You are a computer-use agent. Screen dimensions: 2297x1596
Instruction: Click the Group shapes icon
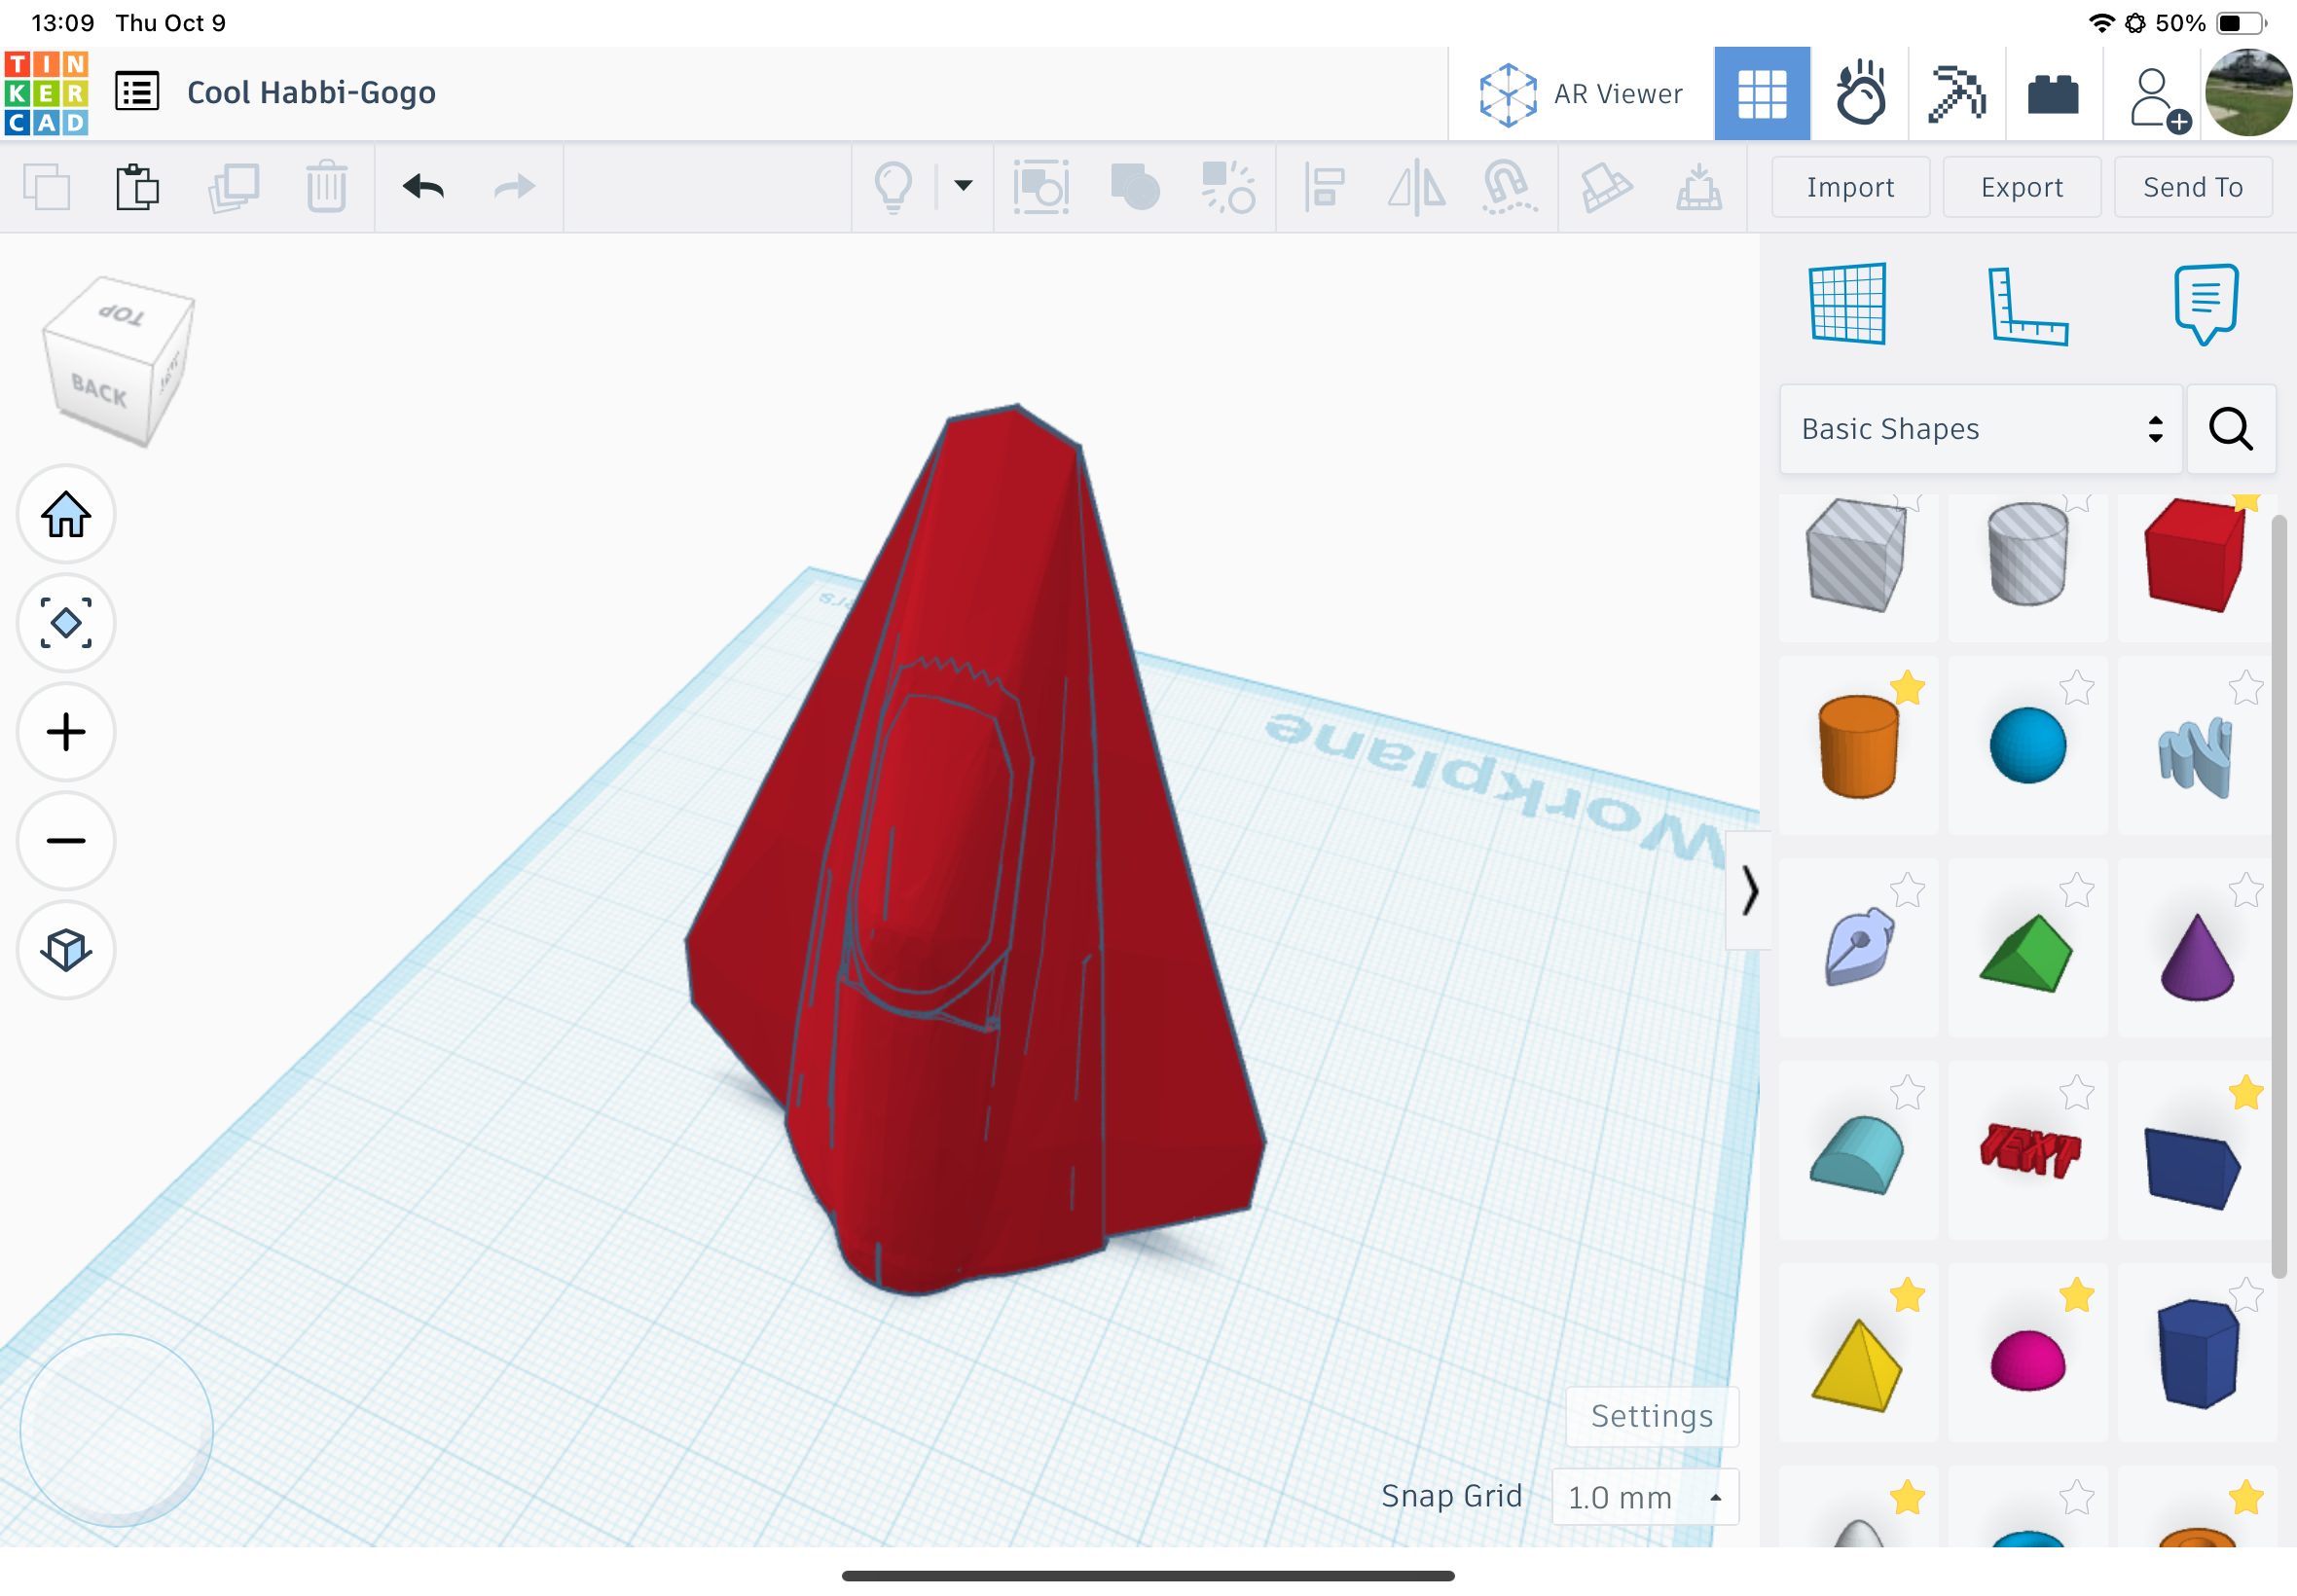[1135, 187]
